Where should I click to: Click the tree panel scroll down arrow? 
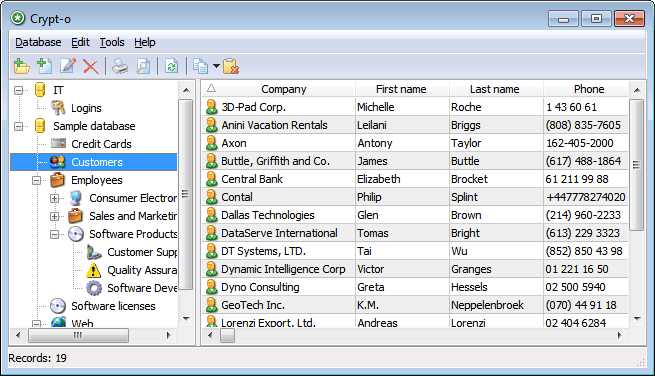click(186, 319)
